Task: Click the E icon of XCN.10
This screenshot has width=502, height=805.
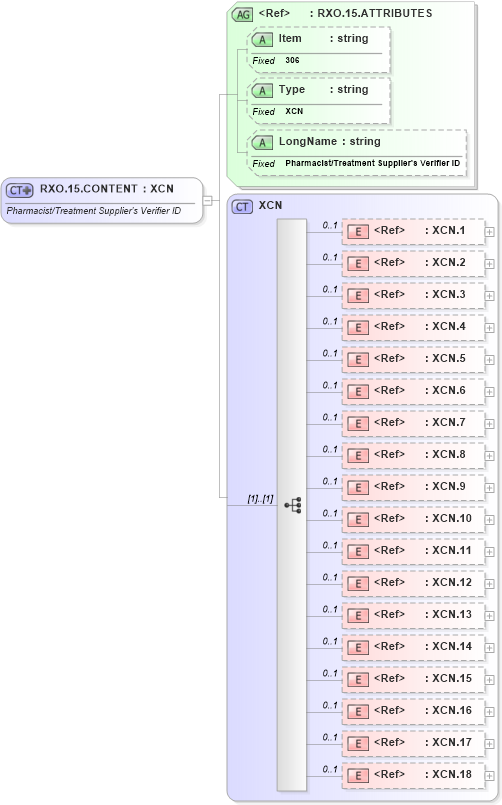Action: (x=358, y=520)
